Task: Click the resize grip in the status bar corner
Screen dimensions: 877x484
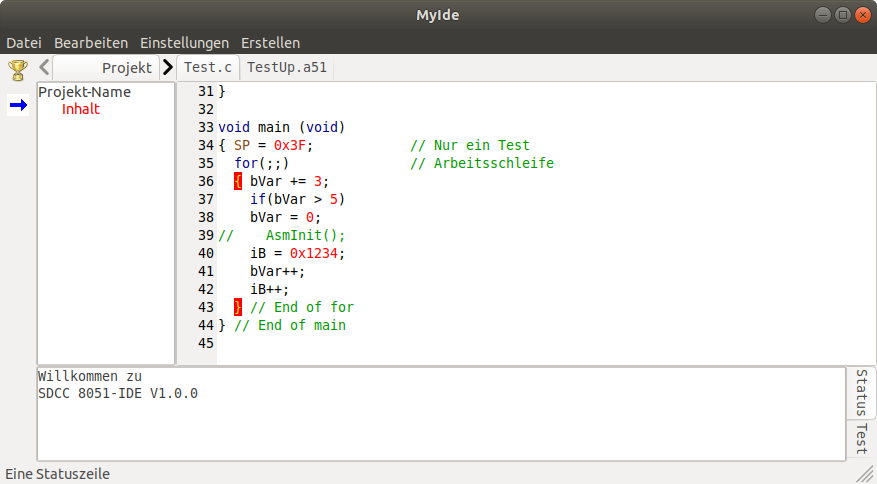Action: 865,473
